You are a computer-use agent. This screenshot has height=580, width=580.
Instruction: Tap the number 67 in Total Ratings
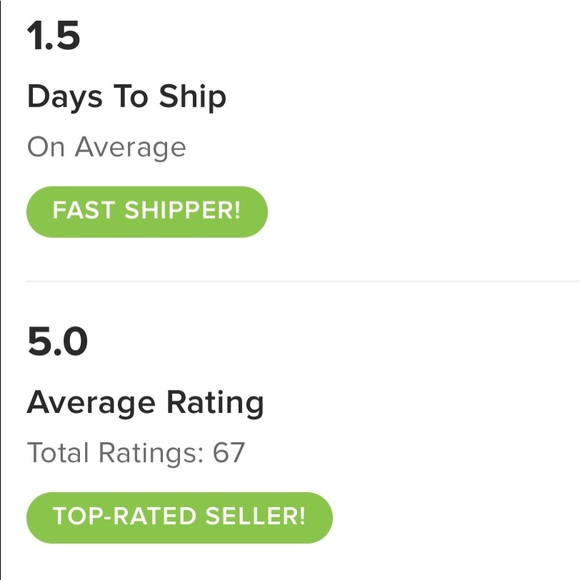(229, 452)
